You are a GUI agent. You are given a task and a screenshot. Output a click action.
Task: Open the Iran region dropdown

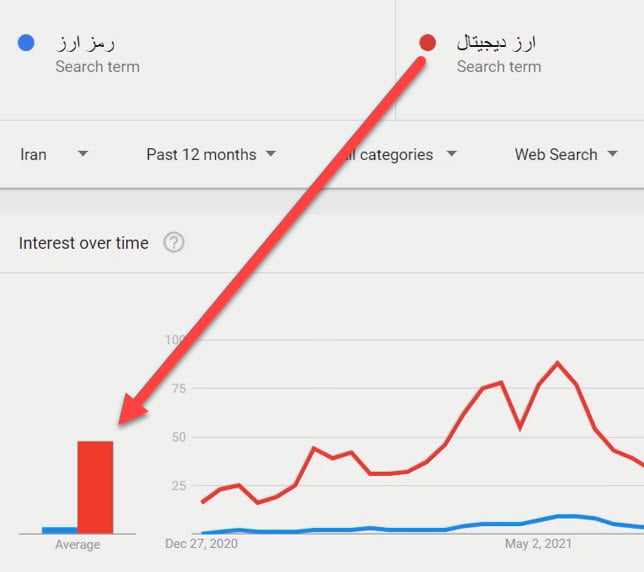(54, 155)
